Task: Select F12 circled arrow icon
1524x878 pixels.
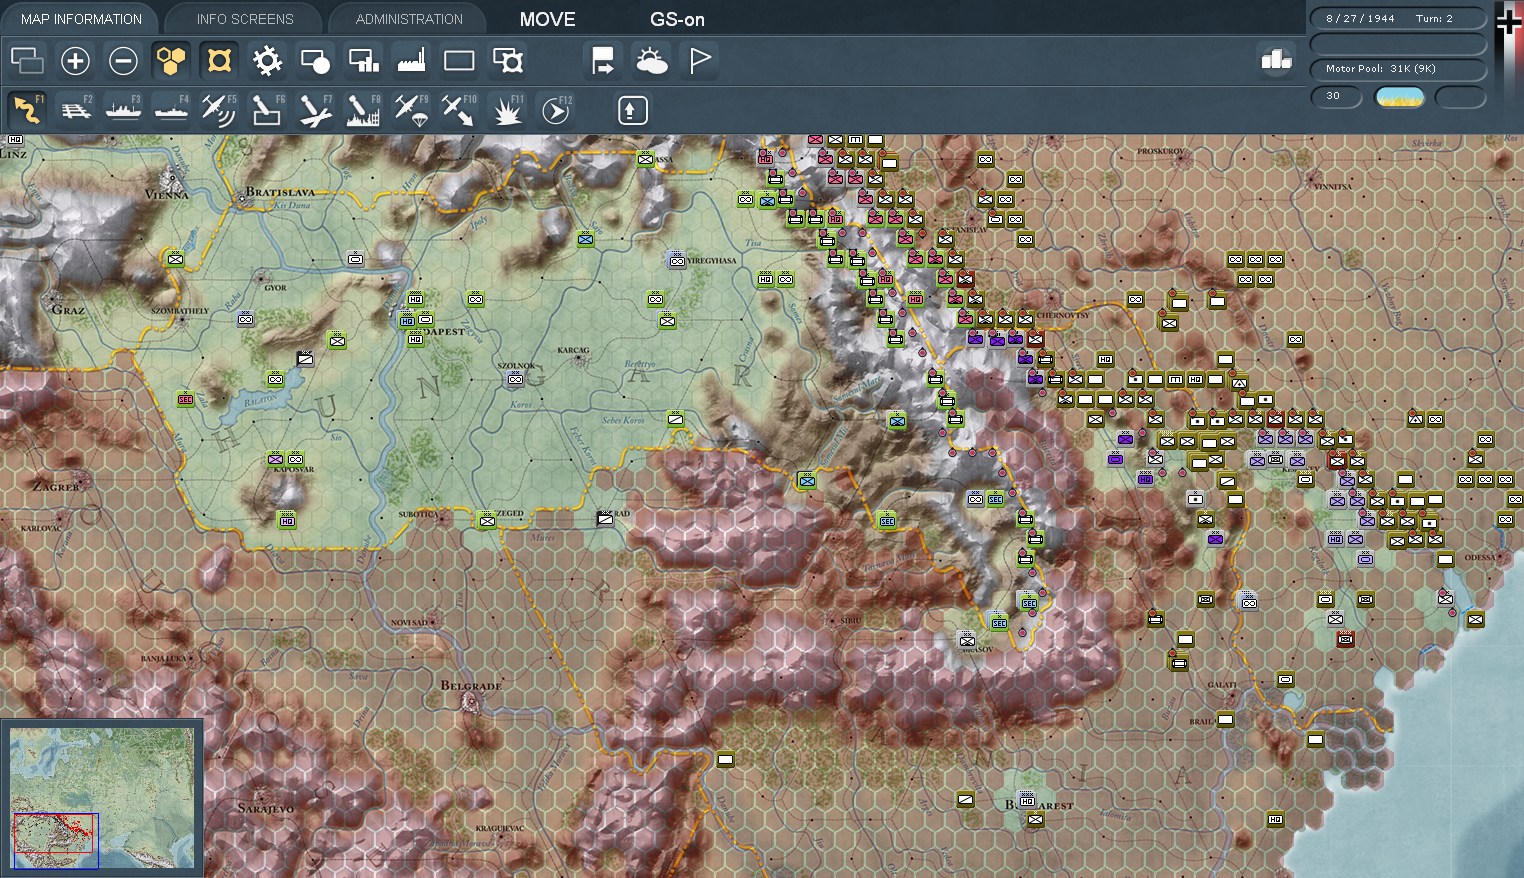Action: click(x=555, y=110)
